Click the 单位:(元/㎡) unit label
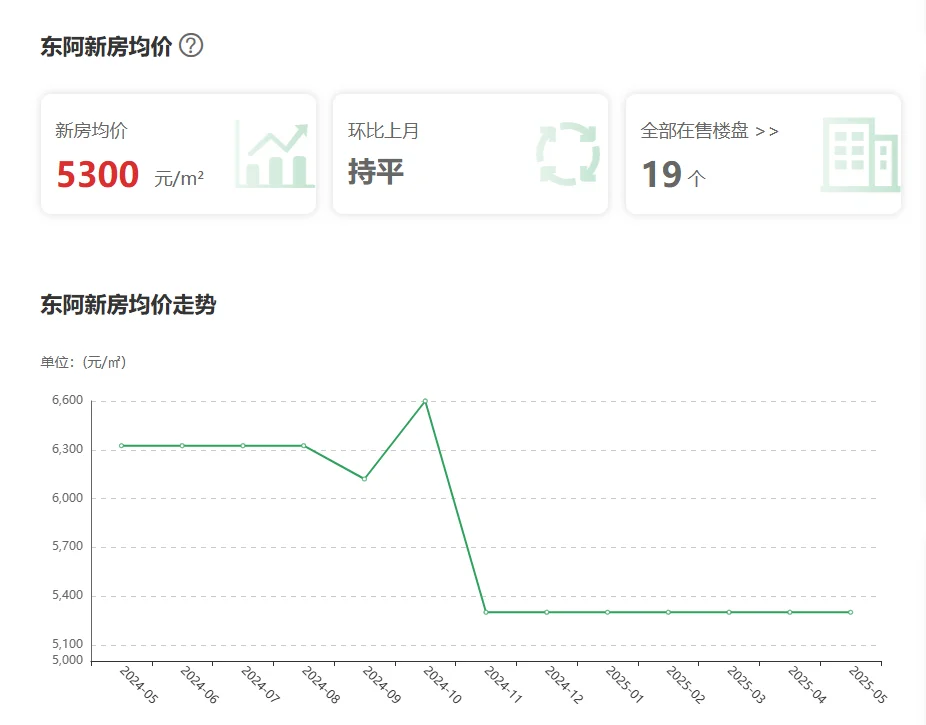Screen dimensions: 926x725 83,362
